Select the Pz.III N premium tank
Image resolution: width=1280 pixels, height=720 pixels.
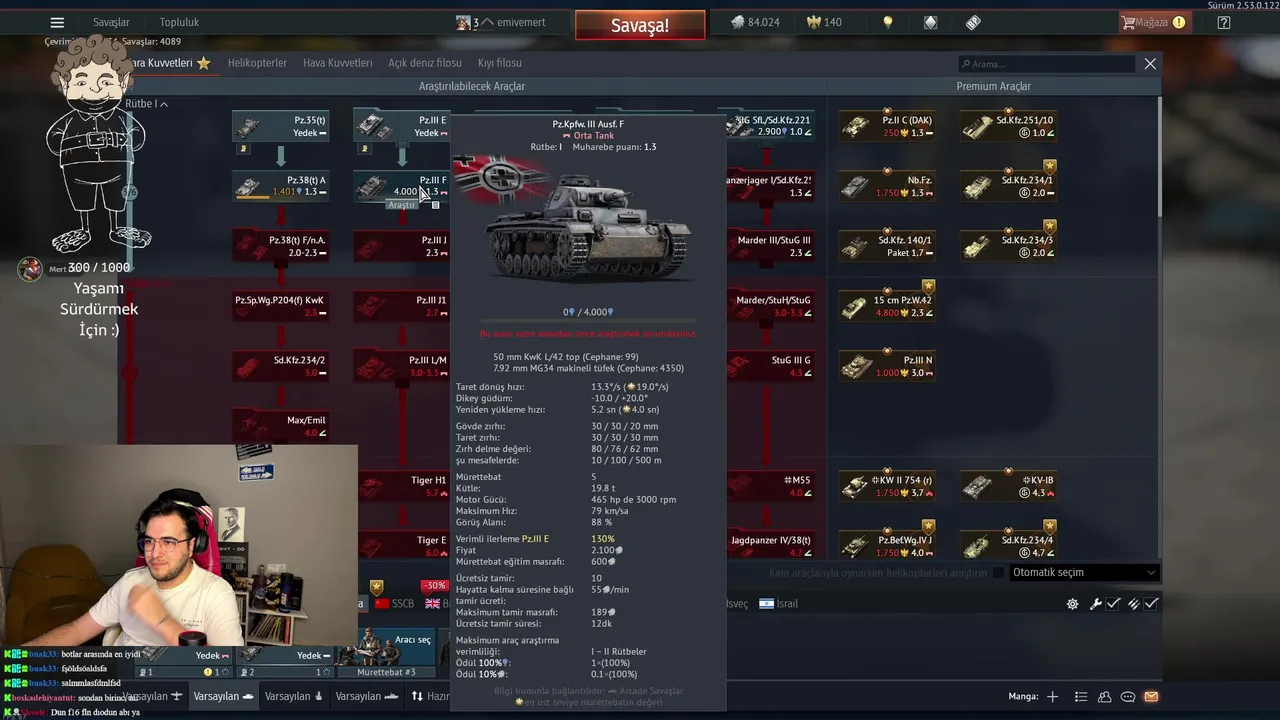point(887,366)
